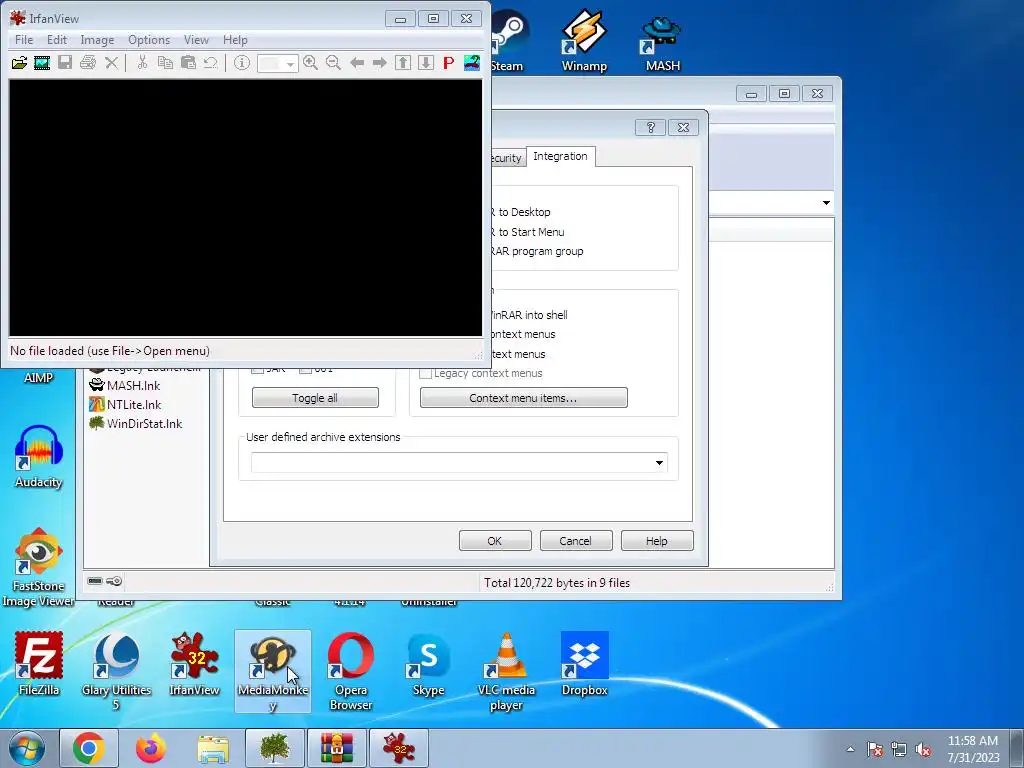Click the Firefox taskbar icon
Viewport: 1024px width, 768px height.
pos(151,748)
